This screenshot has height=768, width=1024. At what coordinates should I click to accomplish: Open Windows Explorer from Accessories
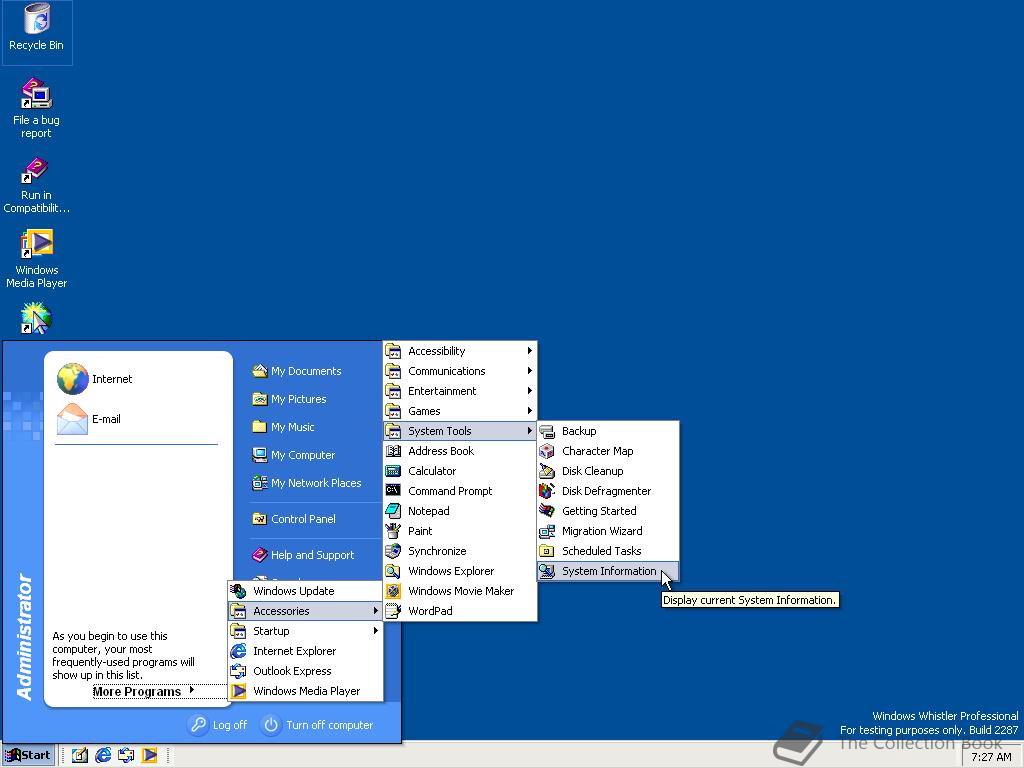tap(460, 571)
